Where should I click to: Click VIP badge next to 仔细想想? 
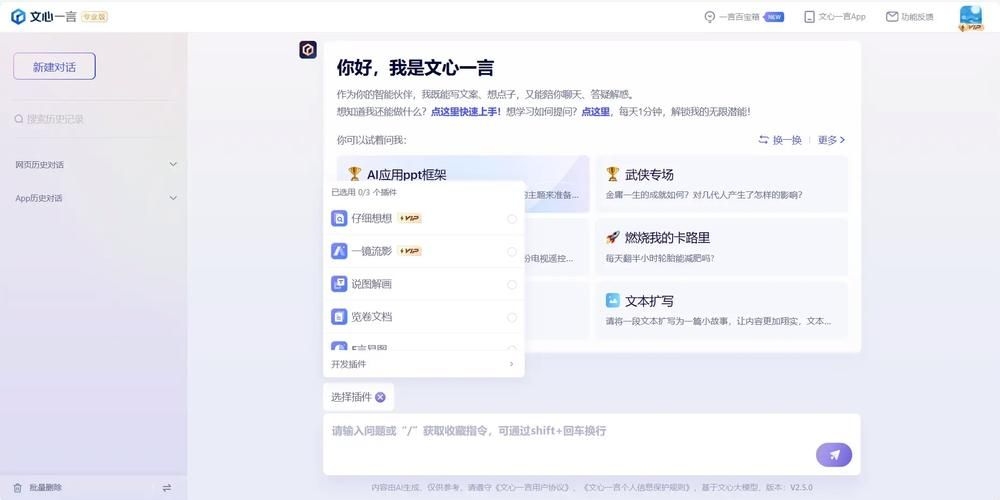pos(409,219)
